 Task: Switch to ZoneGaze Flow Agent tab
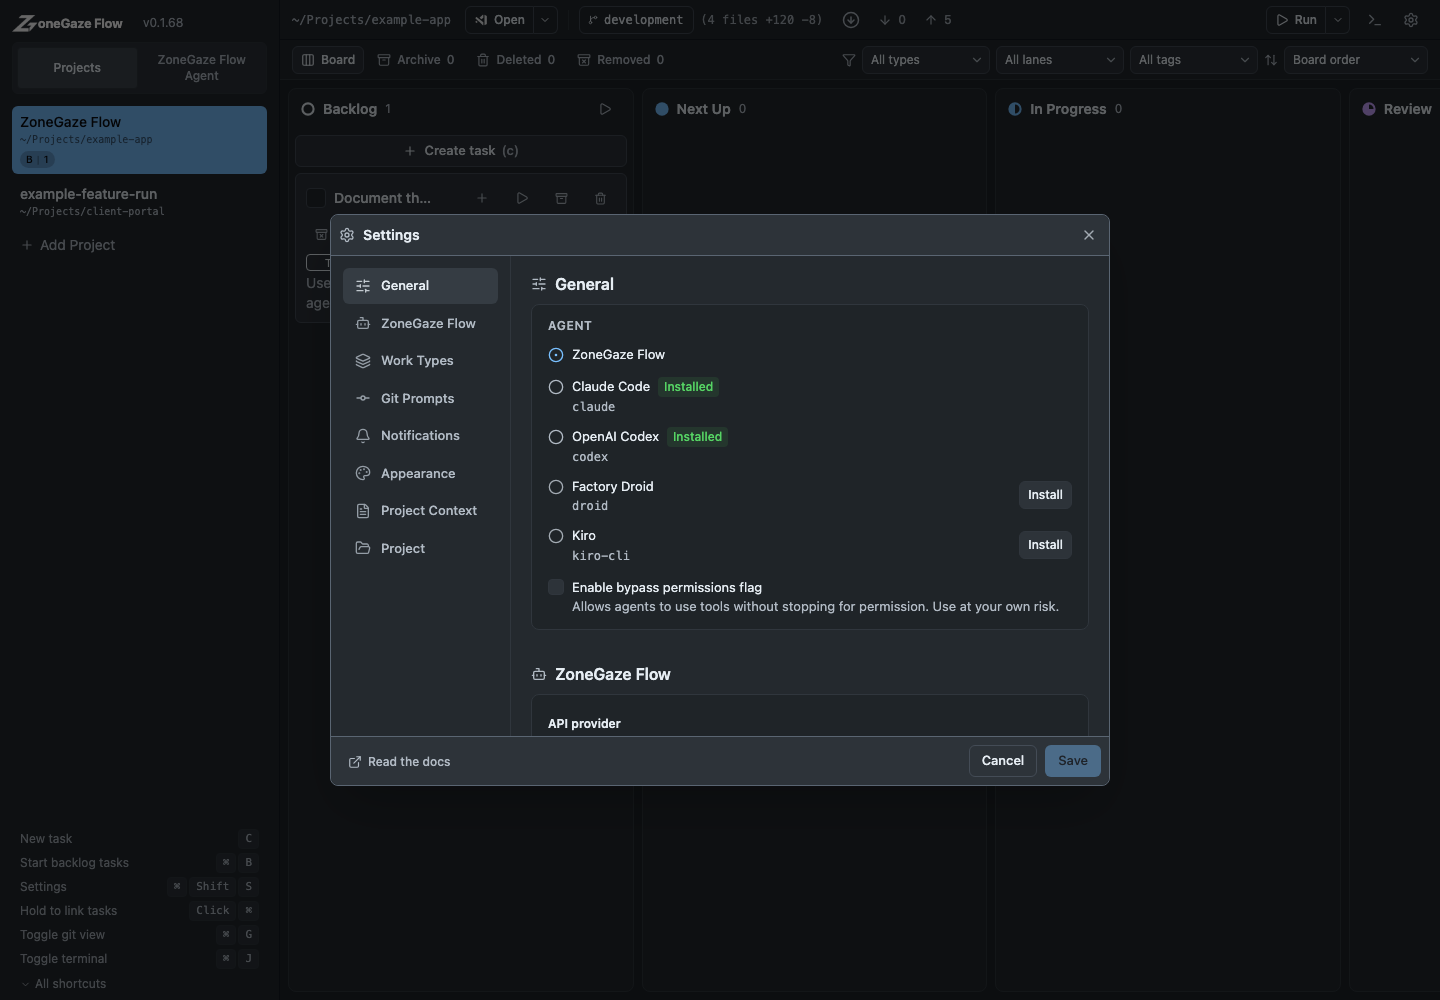[201, 68]
